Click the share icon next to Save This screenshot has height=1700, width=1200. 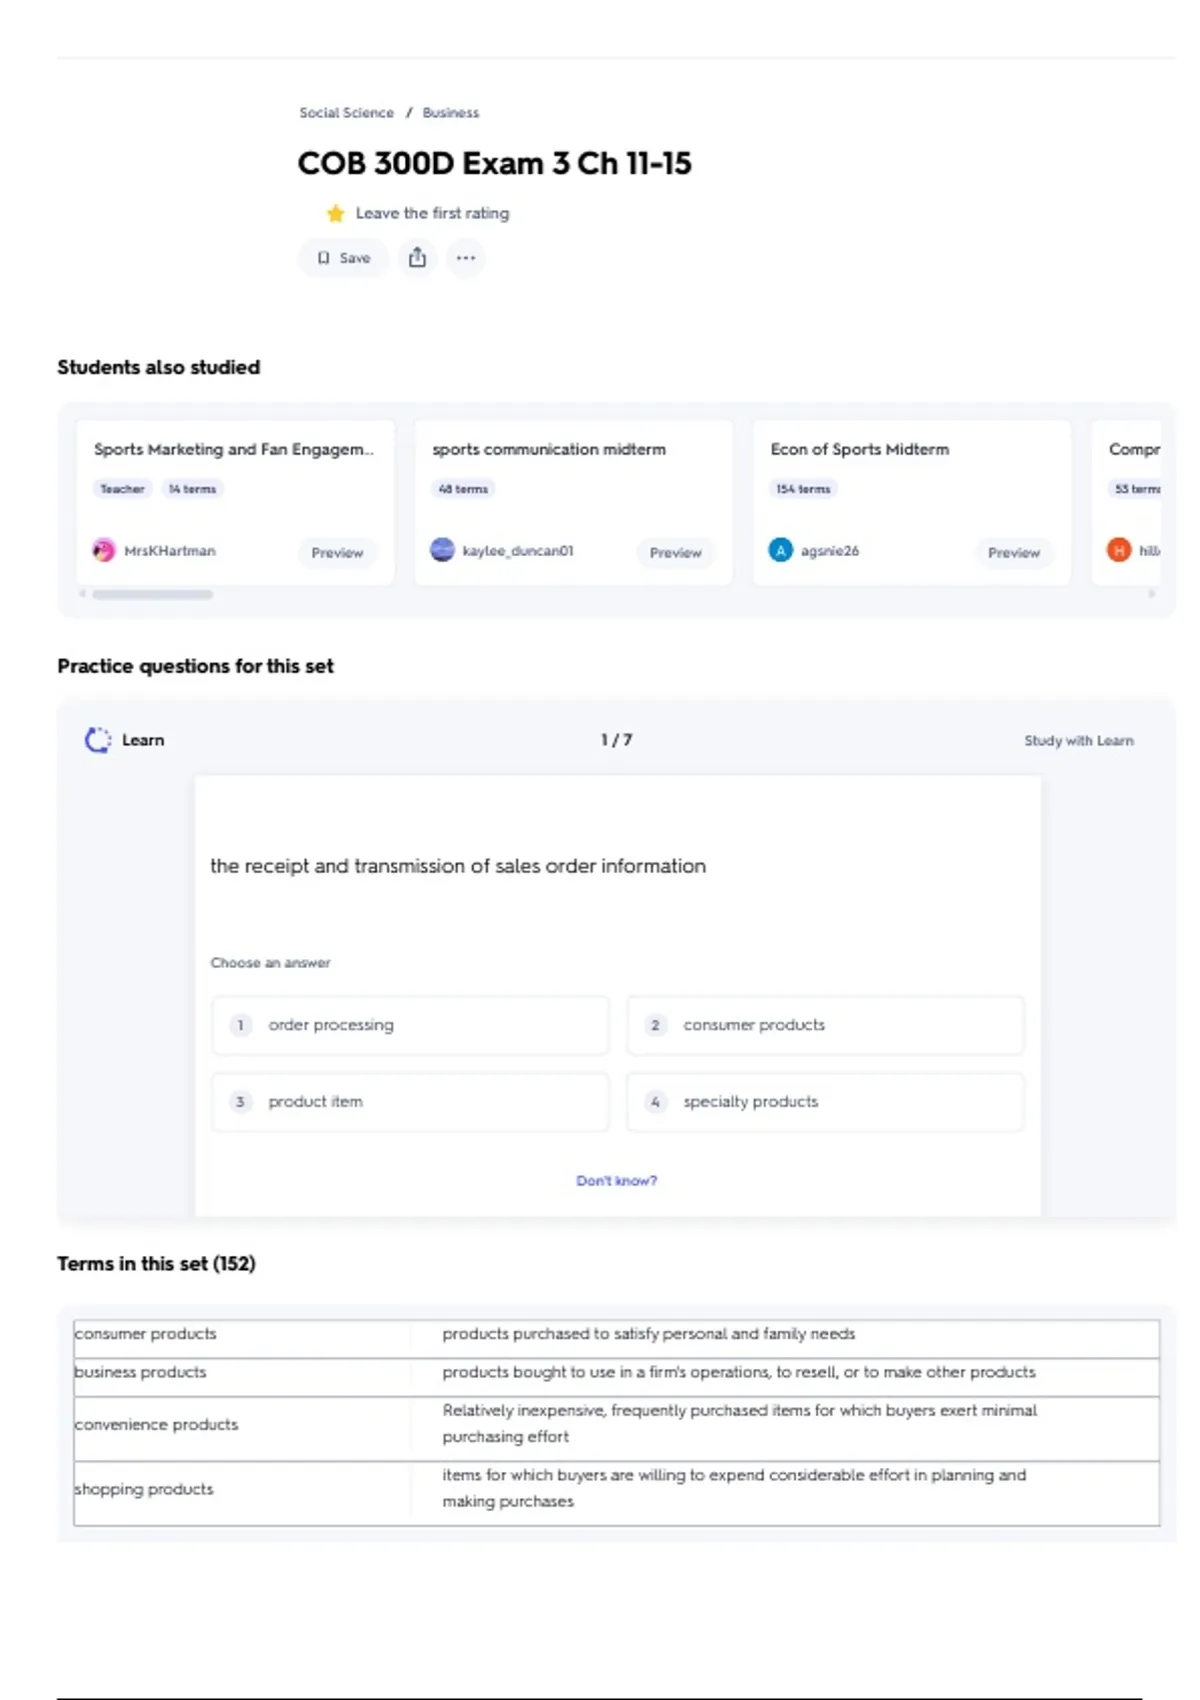point(417,258)
